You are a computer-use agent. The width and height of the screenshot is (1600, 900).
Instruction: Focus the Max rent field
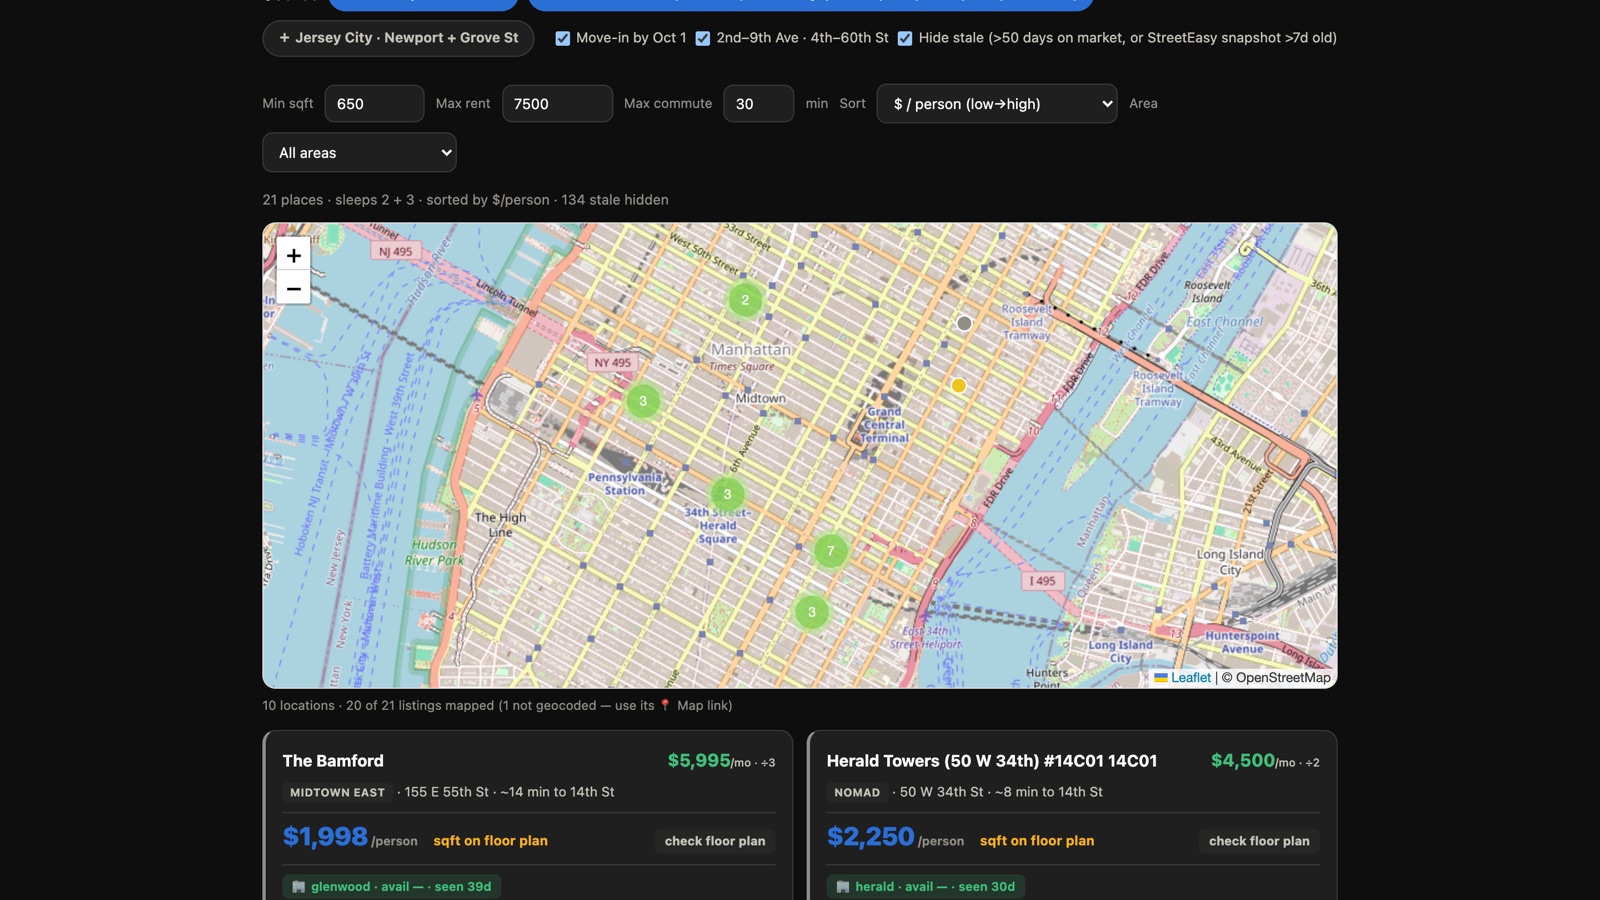pyautogui.click(x=557, y=104)
